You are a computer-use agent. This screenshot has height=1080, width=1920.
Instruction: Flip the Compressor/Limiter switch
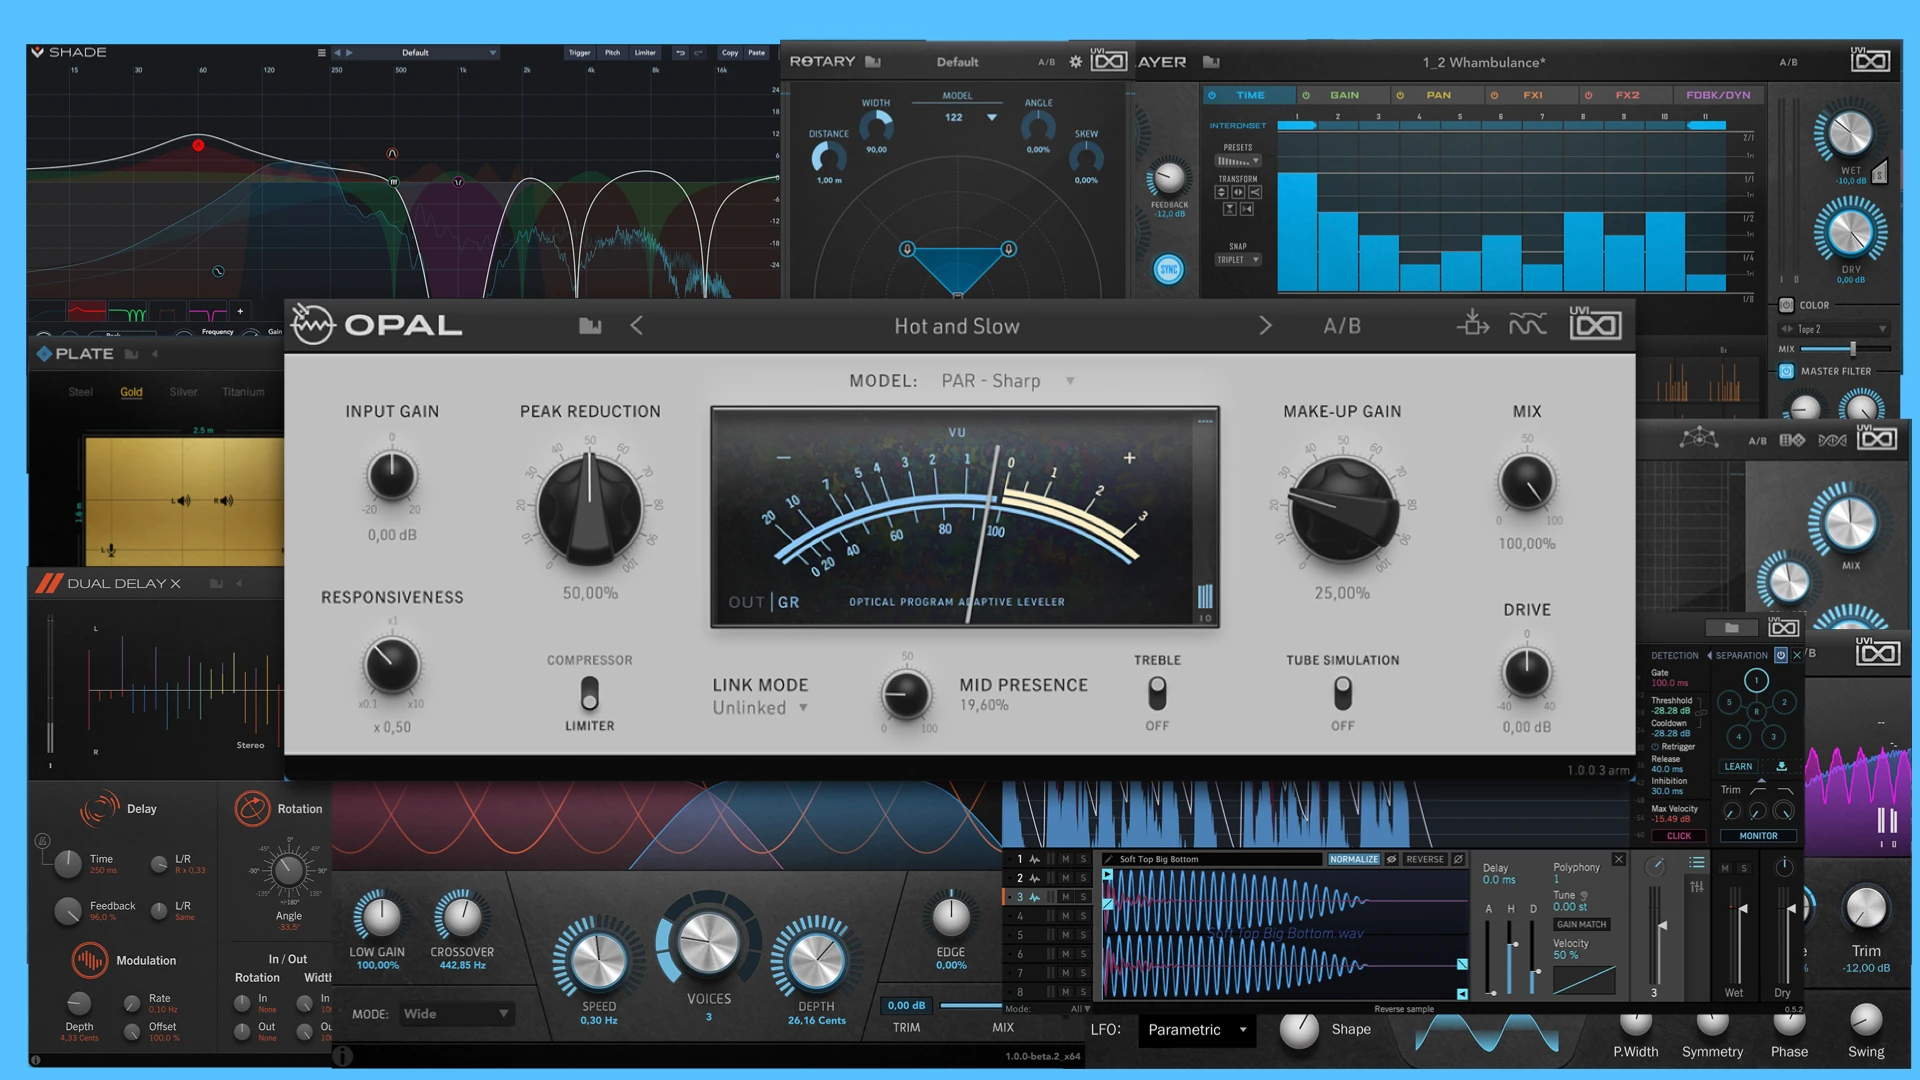(590, 693)
